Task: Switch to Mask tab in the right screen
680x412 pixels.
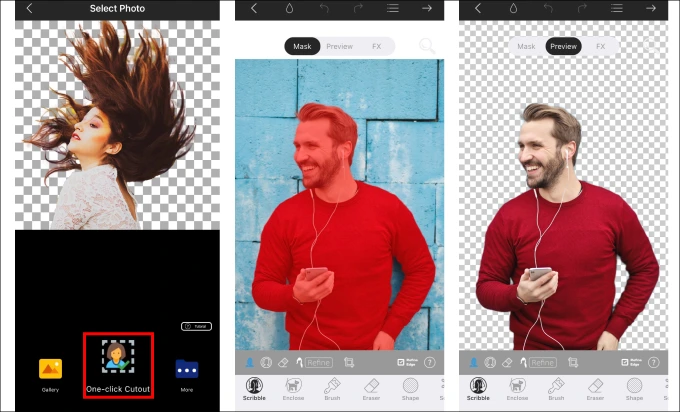Action: coord(526,46)
